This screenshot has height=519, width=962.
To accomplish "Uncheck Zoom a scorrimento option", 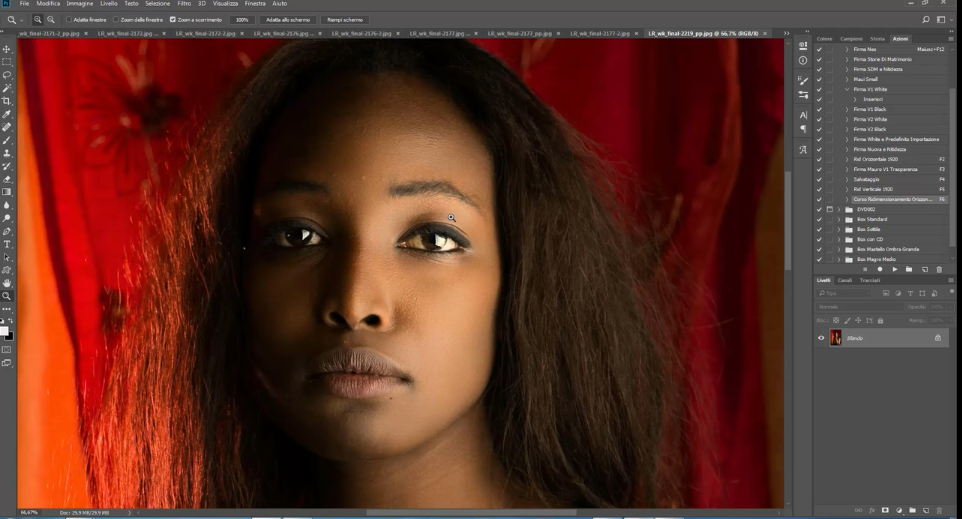I will click(x=173, y=19).
